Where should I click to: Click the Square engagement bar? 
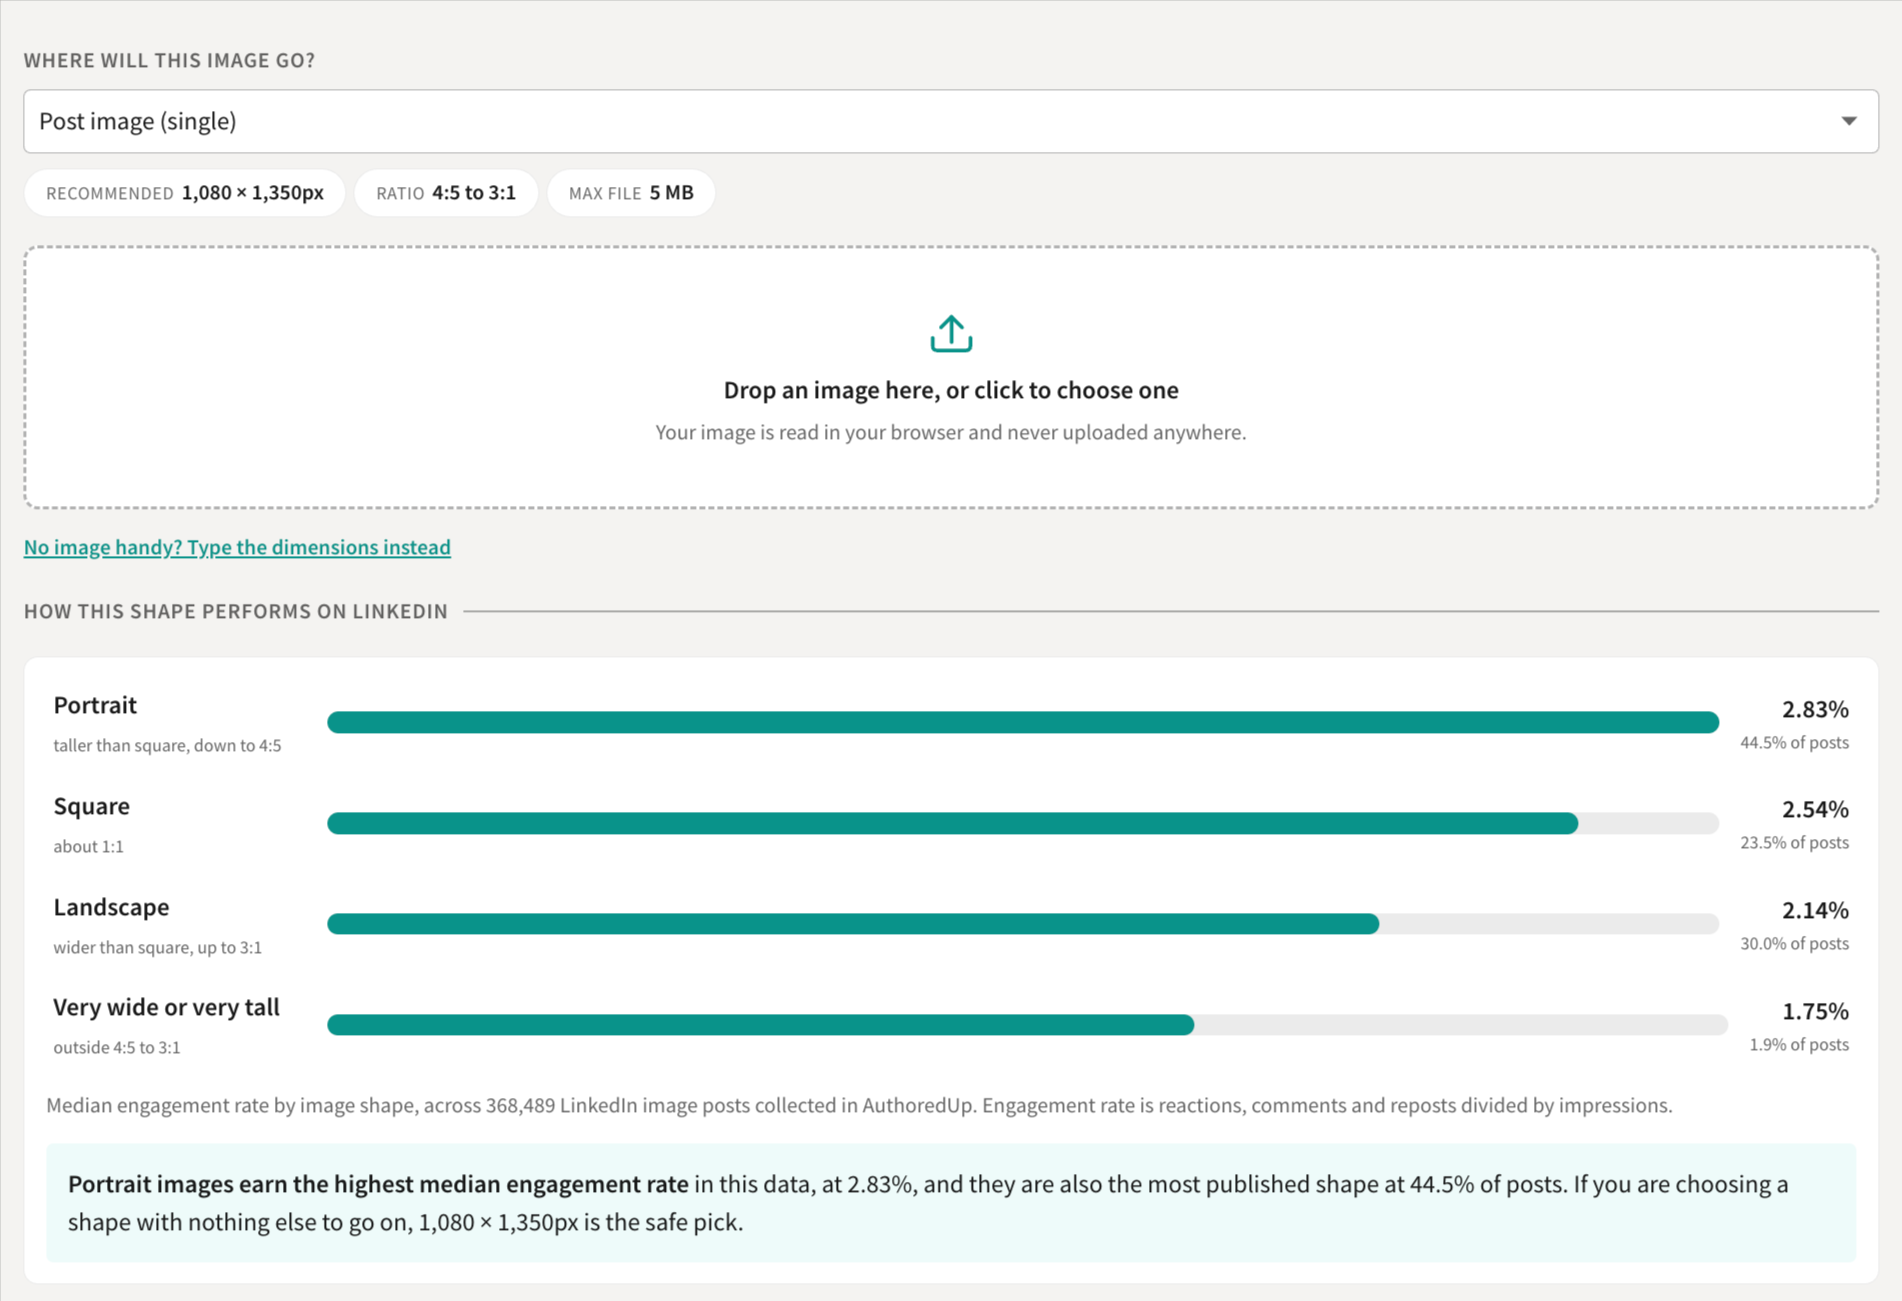click(x=1023, y=823)
